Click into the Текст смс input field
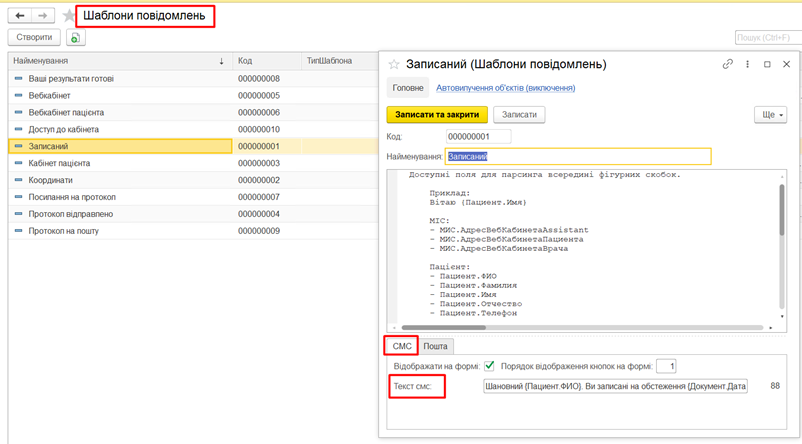802x444 pixels. (x=615, y=386)
